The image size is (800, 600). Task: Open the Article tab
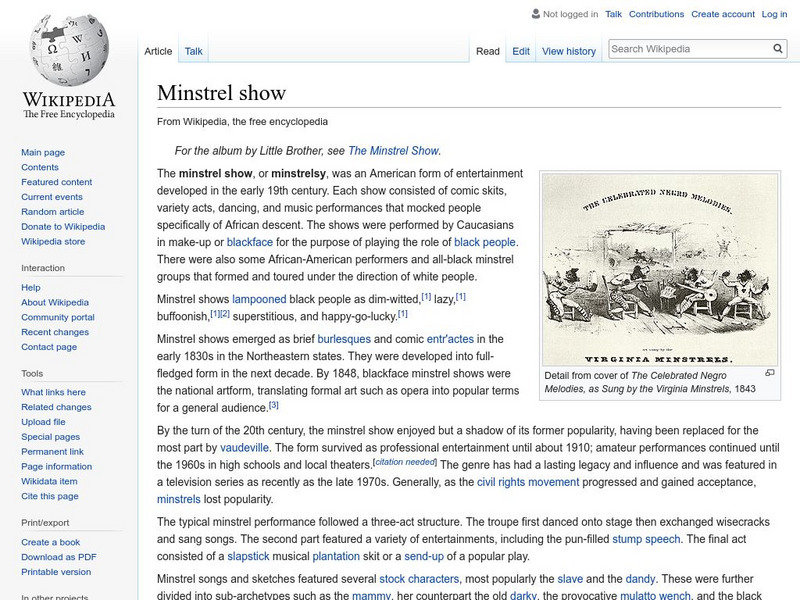(x=158, y=51)
